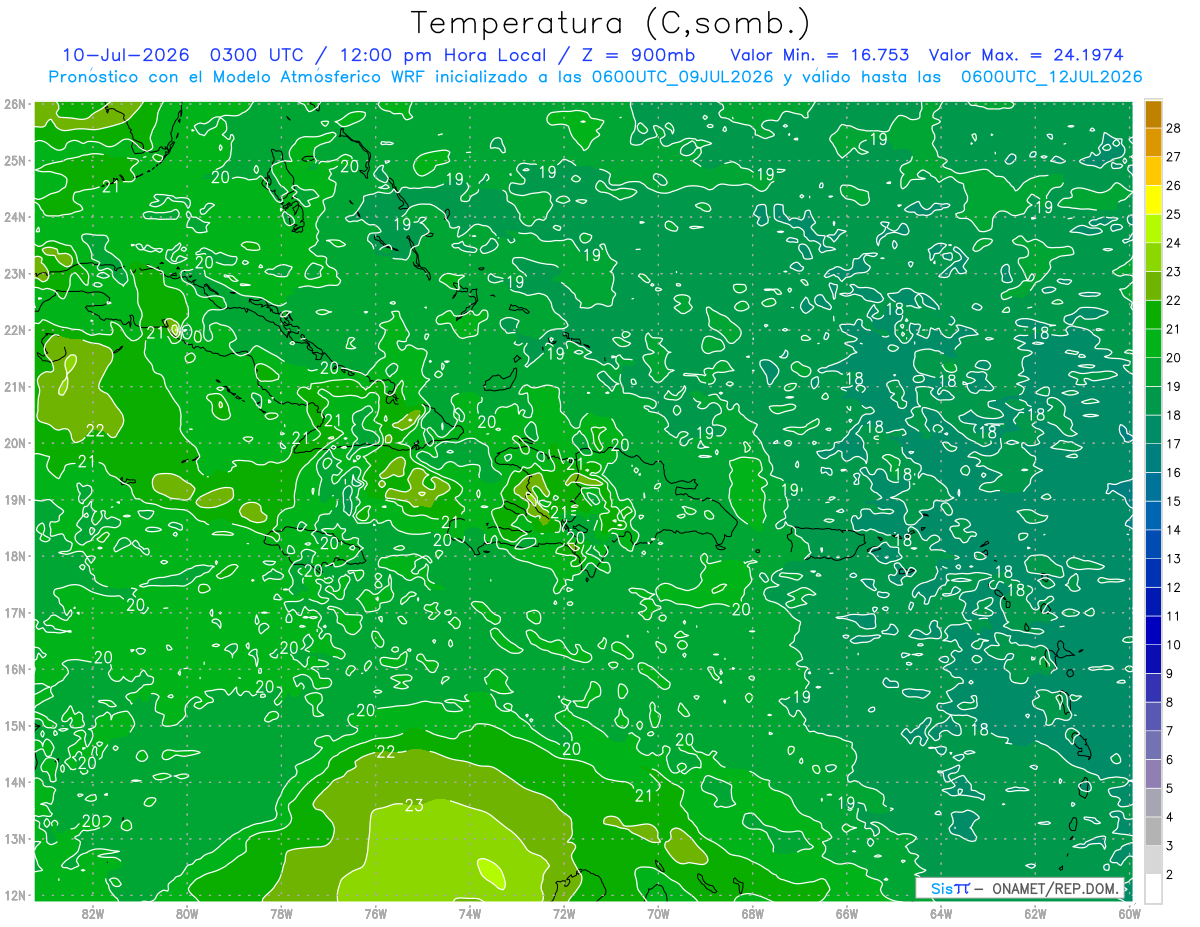Viewport: 1200px width, 927px height.
Task: Click the 25 value on the color scale
Action: pyautogui.click(x=1174, y=214)
